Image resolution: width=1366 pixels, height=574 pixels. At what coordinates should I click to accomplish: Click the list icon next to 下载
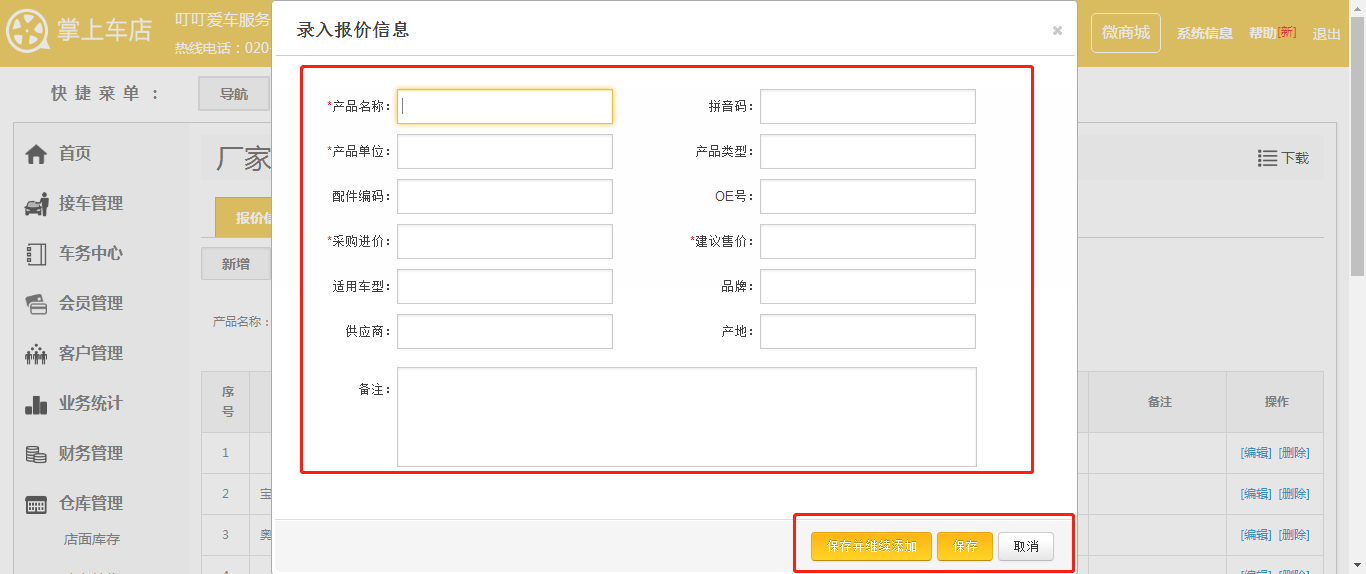(1267, 158)
